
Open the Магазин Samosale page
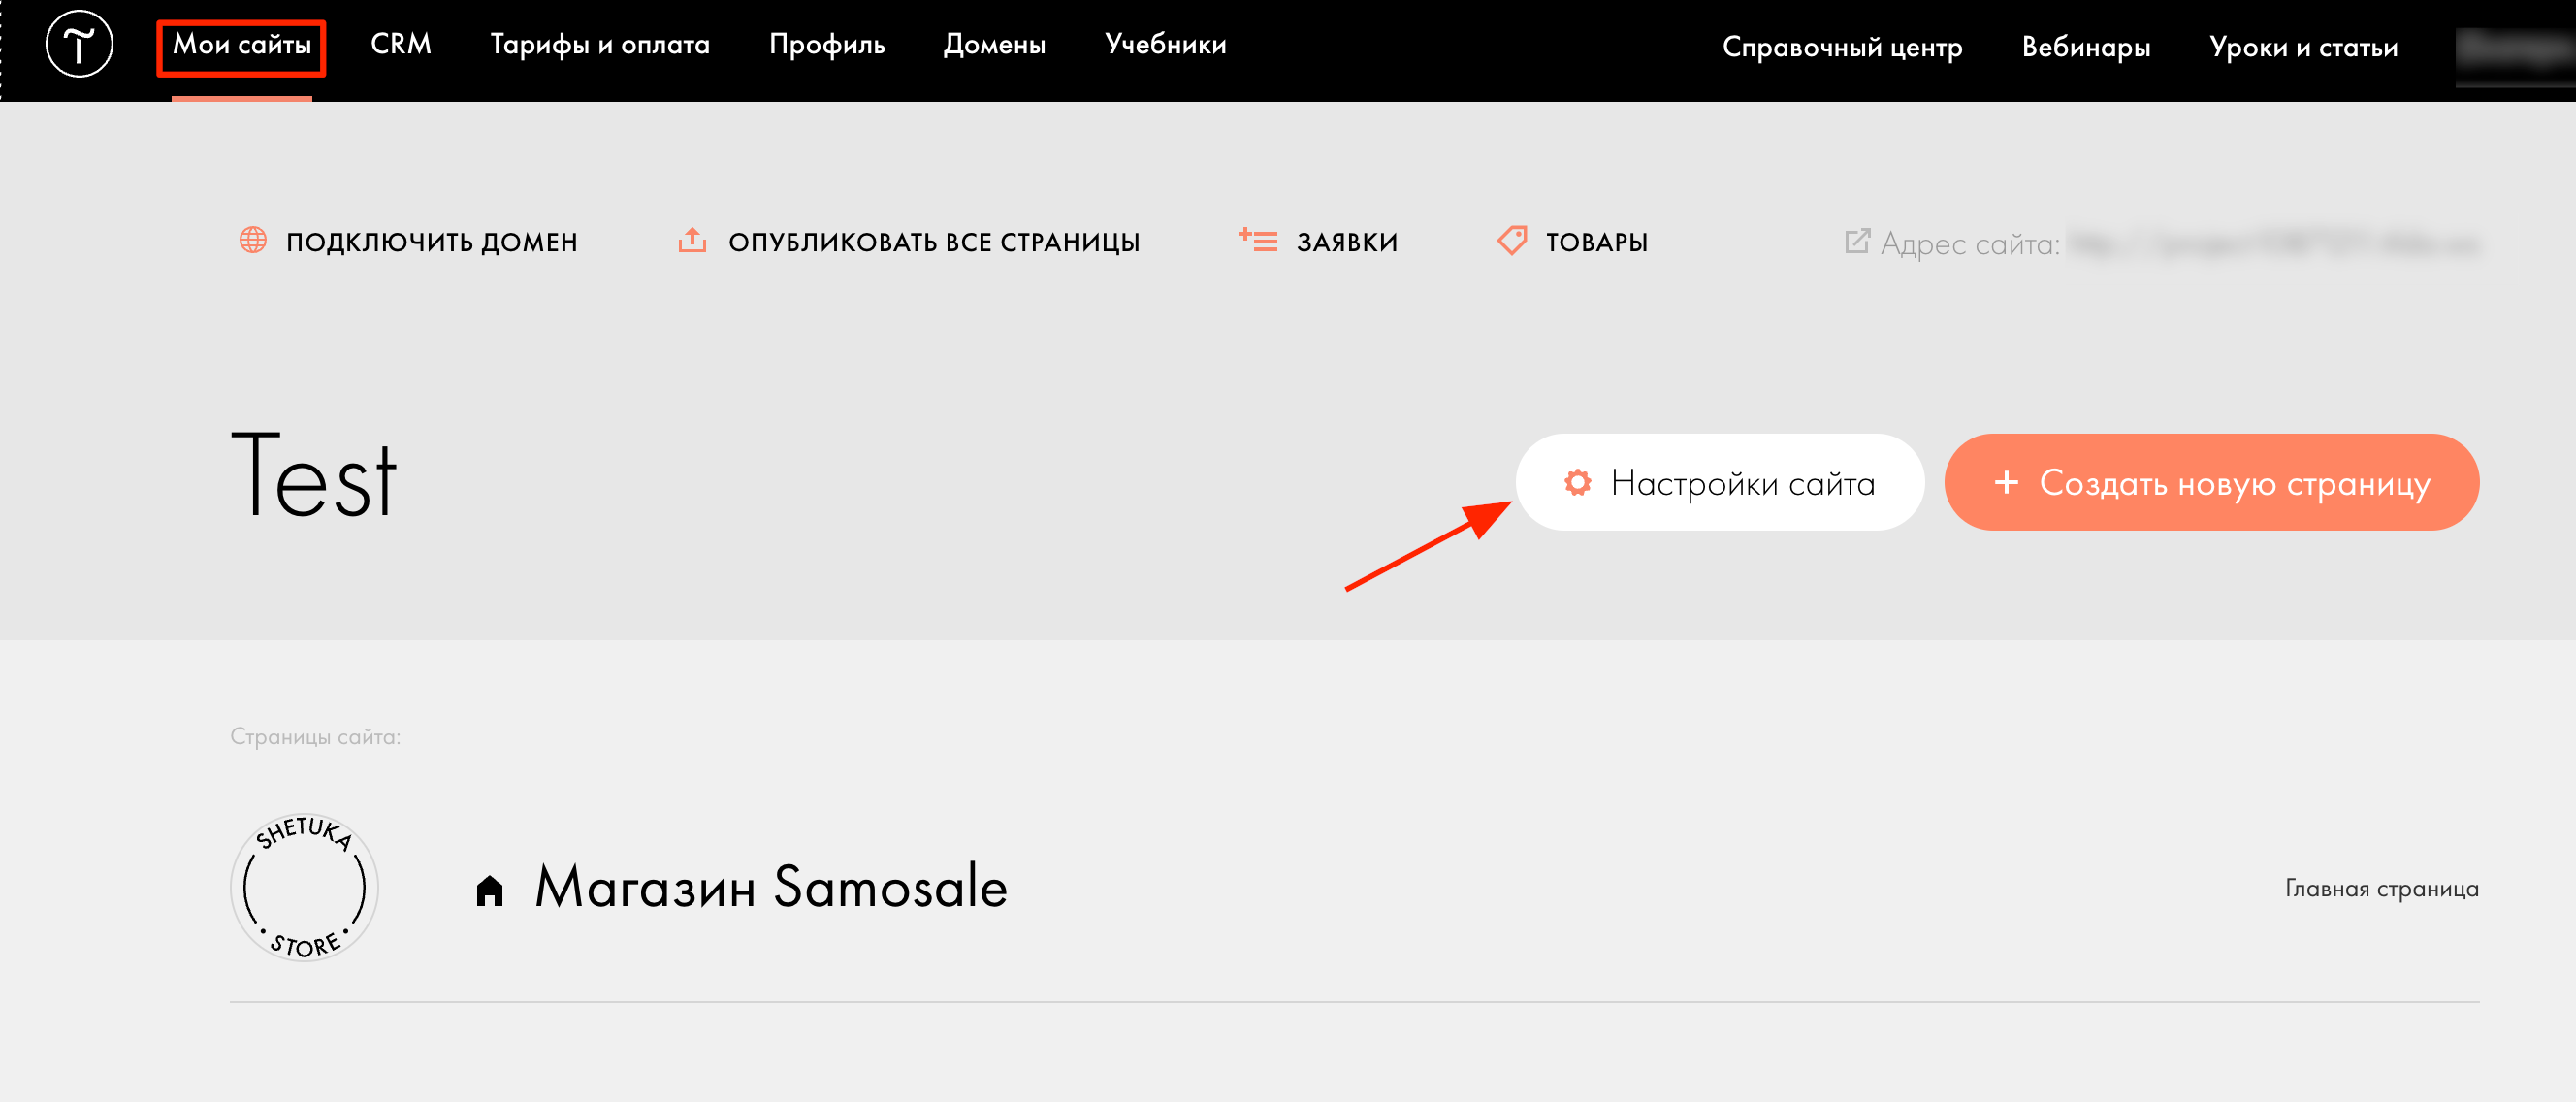pos(770,887)
